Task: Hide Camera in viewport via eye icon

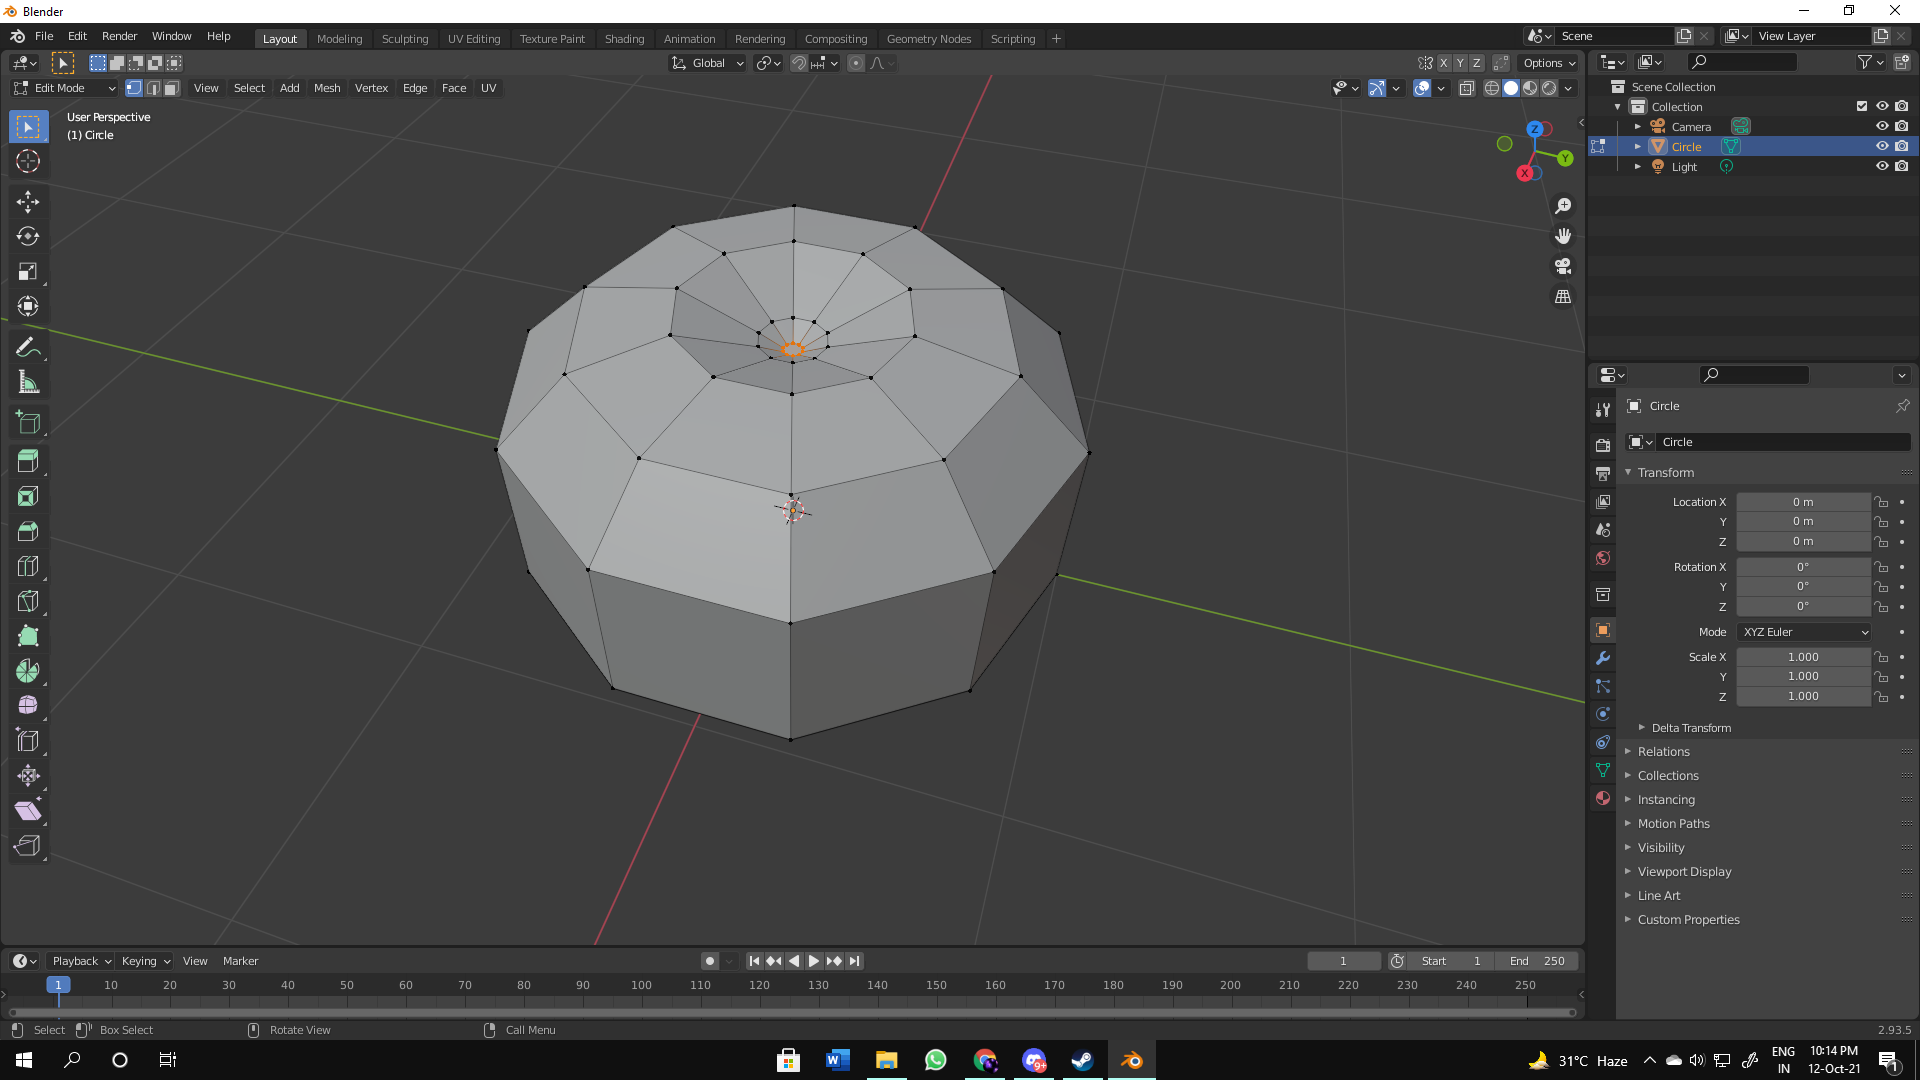Action: click(1882, 126)
